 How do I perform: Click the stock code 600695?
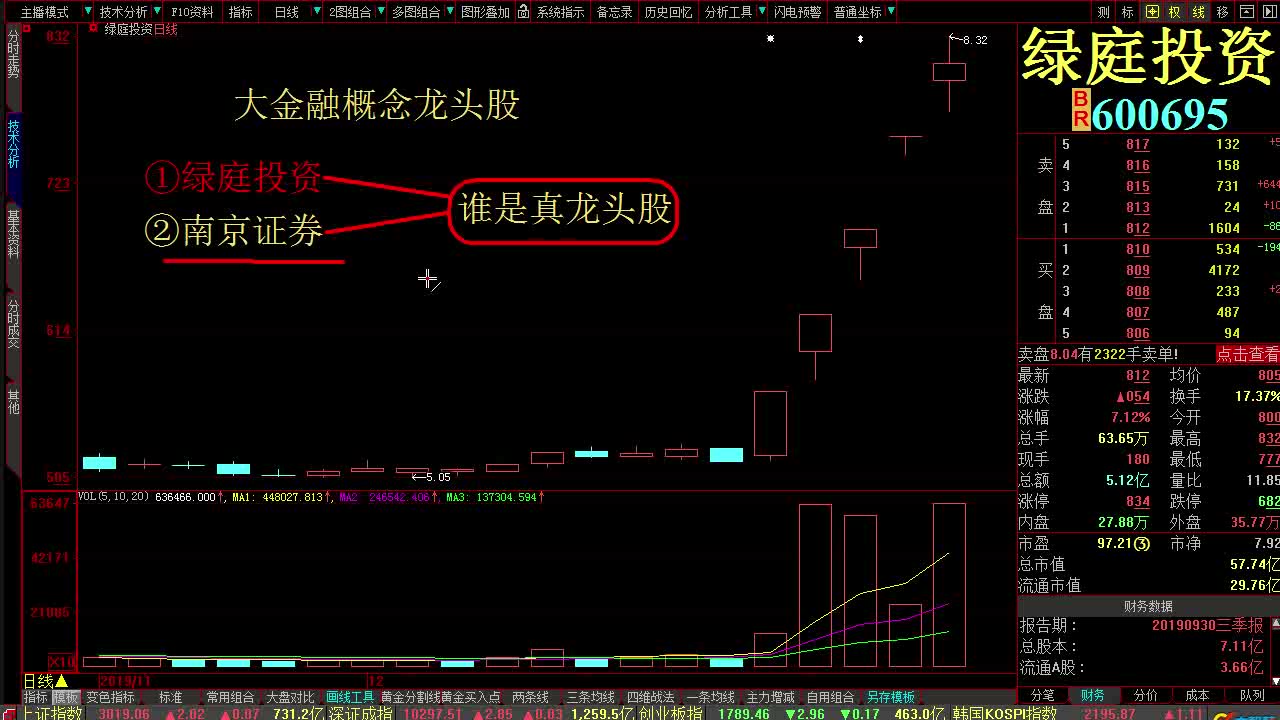click(1159, 114)
